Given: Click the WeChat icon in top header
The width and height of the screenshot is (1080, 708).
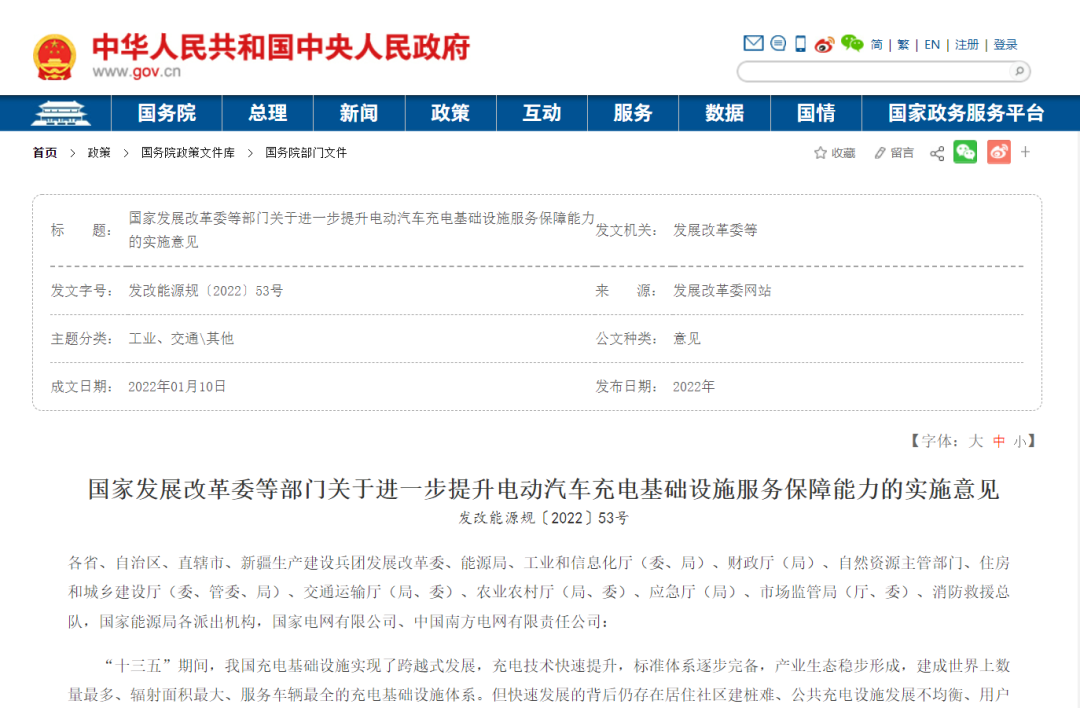Looking at the screenshot, I should [x=851, y=43].
